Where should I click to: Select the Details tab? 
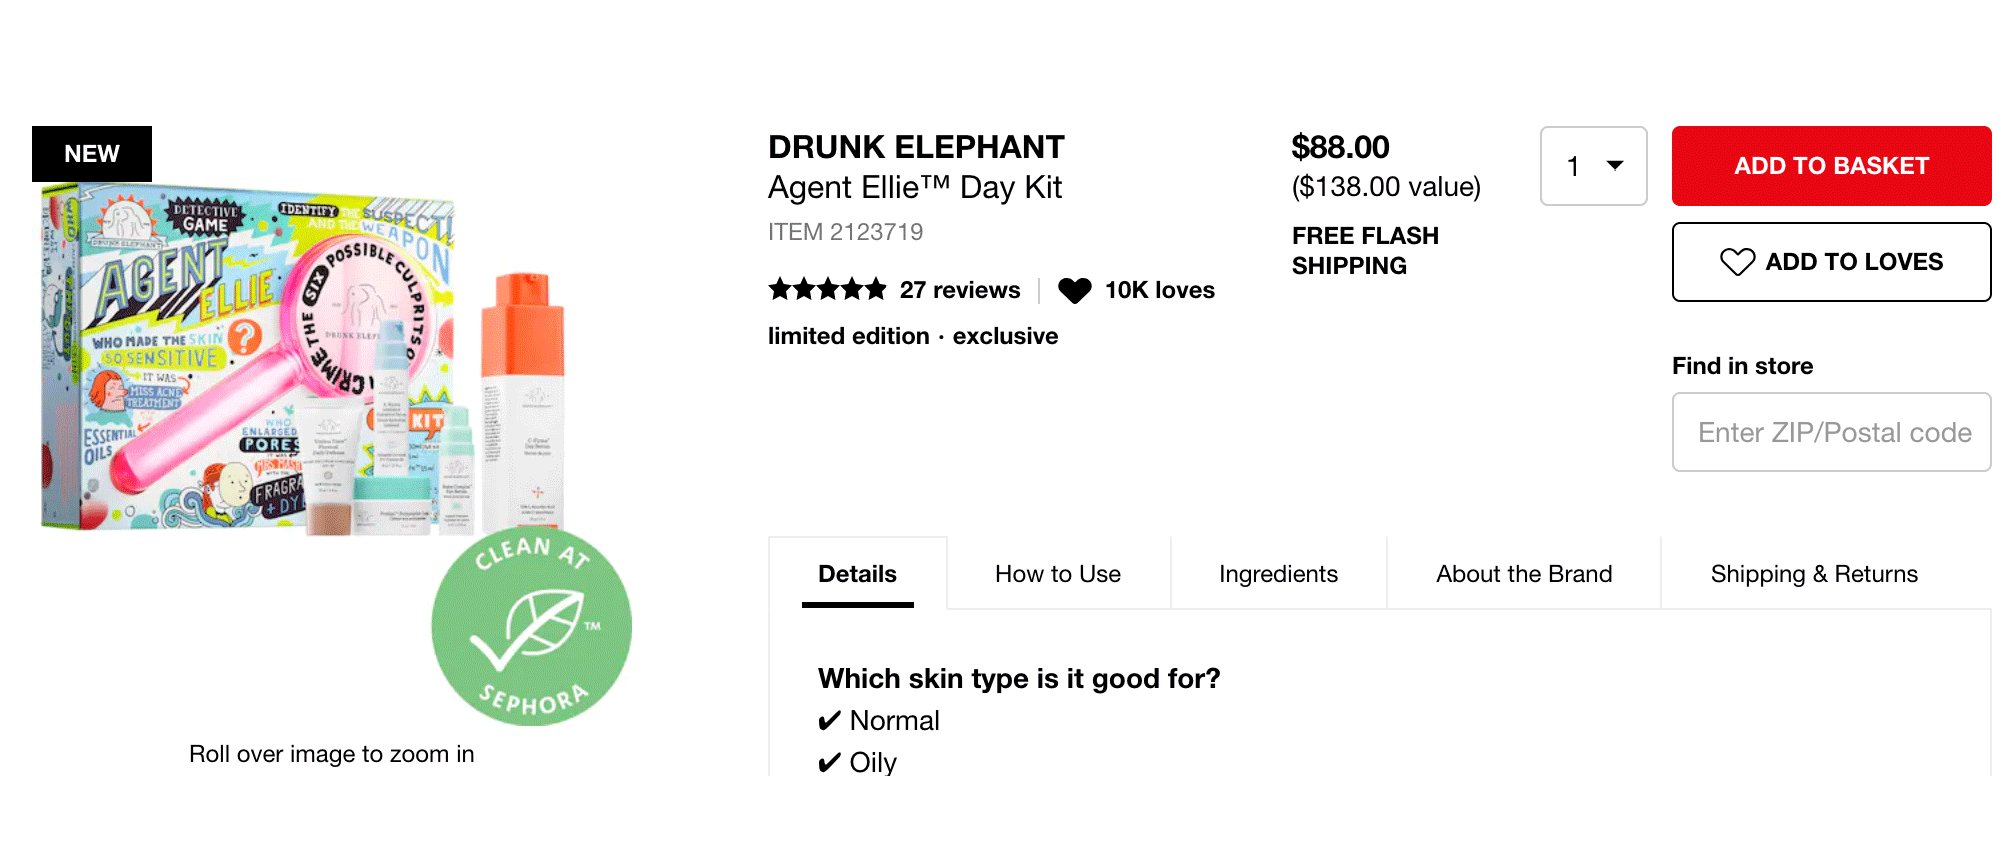857,574
